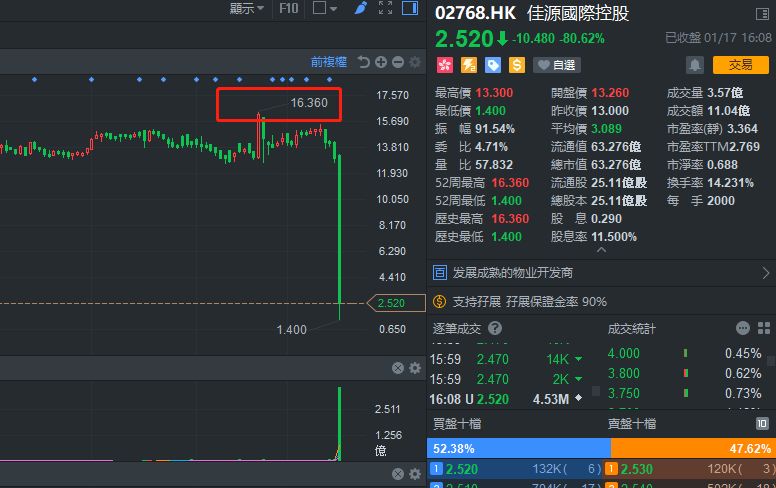Set a price alert with bell icon
This screenshot has width=776, height=488.
[695, 65]
